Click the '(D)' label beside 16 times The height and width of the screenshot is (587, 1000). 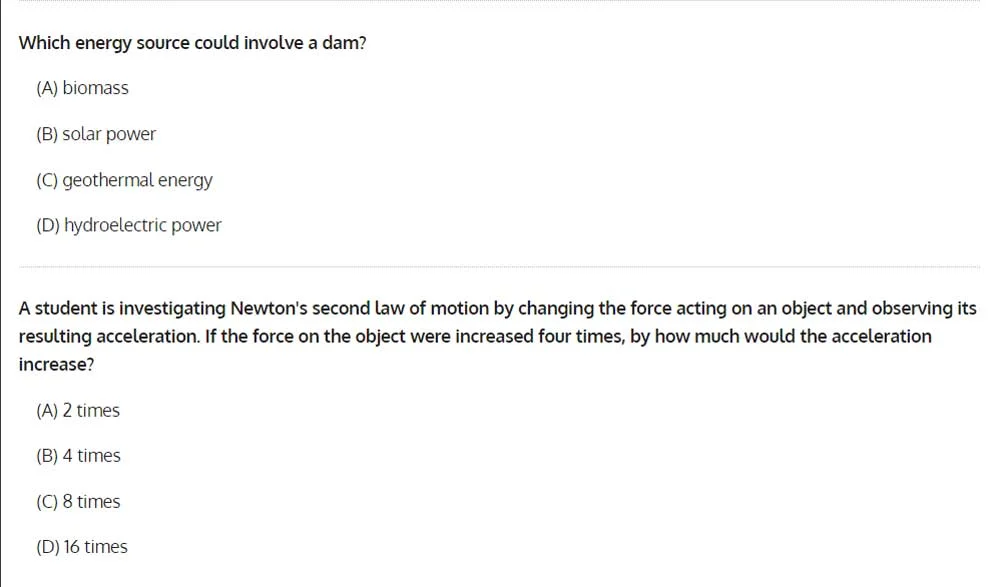(x=48, y=547)
